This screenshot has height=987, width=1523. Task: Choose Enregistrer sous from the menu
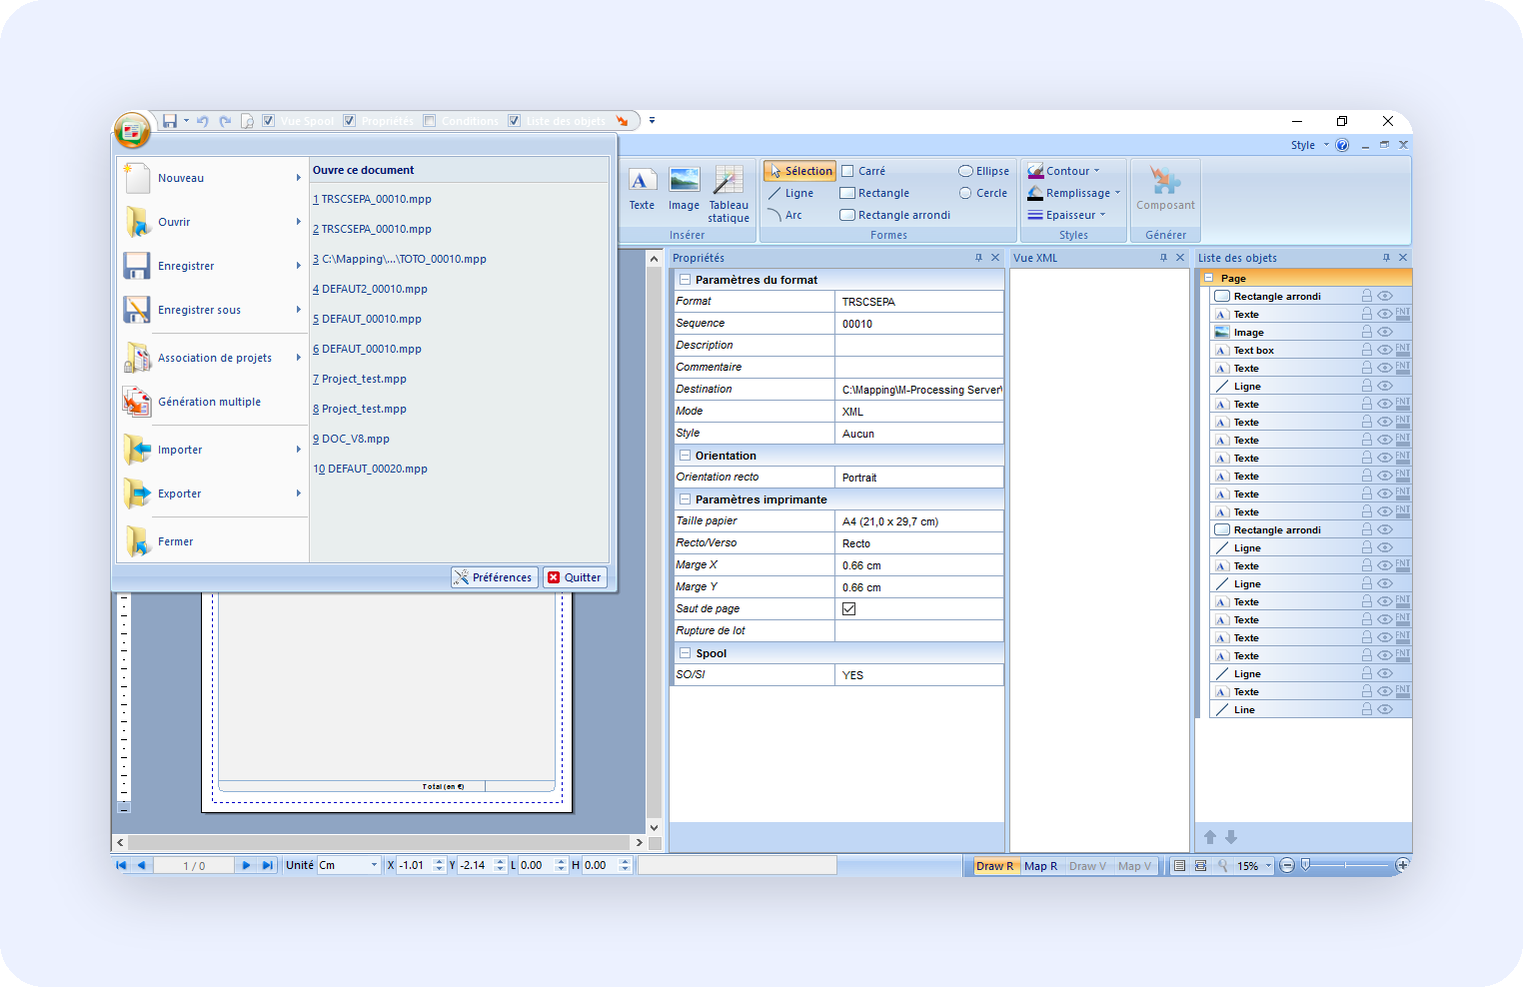tap(212, 310)
